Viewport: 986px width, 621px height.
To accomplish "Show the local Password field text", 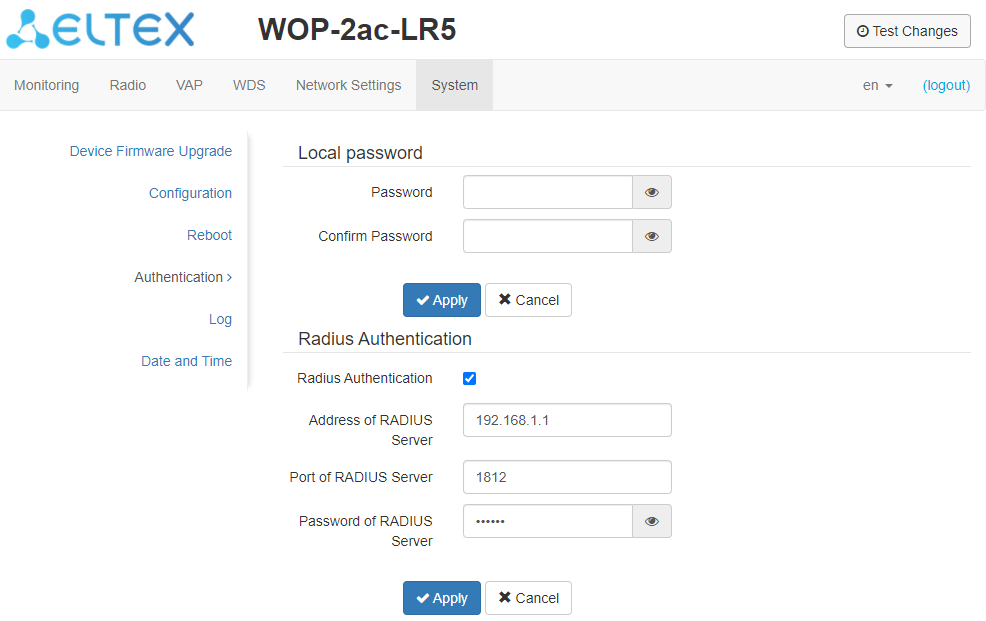I will [652, 192].
